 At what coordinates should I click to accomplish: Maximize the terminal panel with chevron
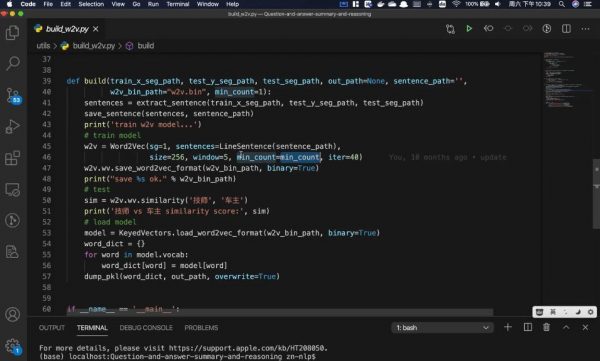pyautogui.click(x=566, y=327)
